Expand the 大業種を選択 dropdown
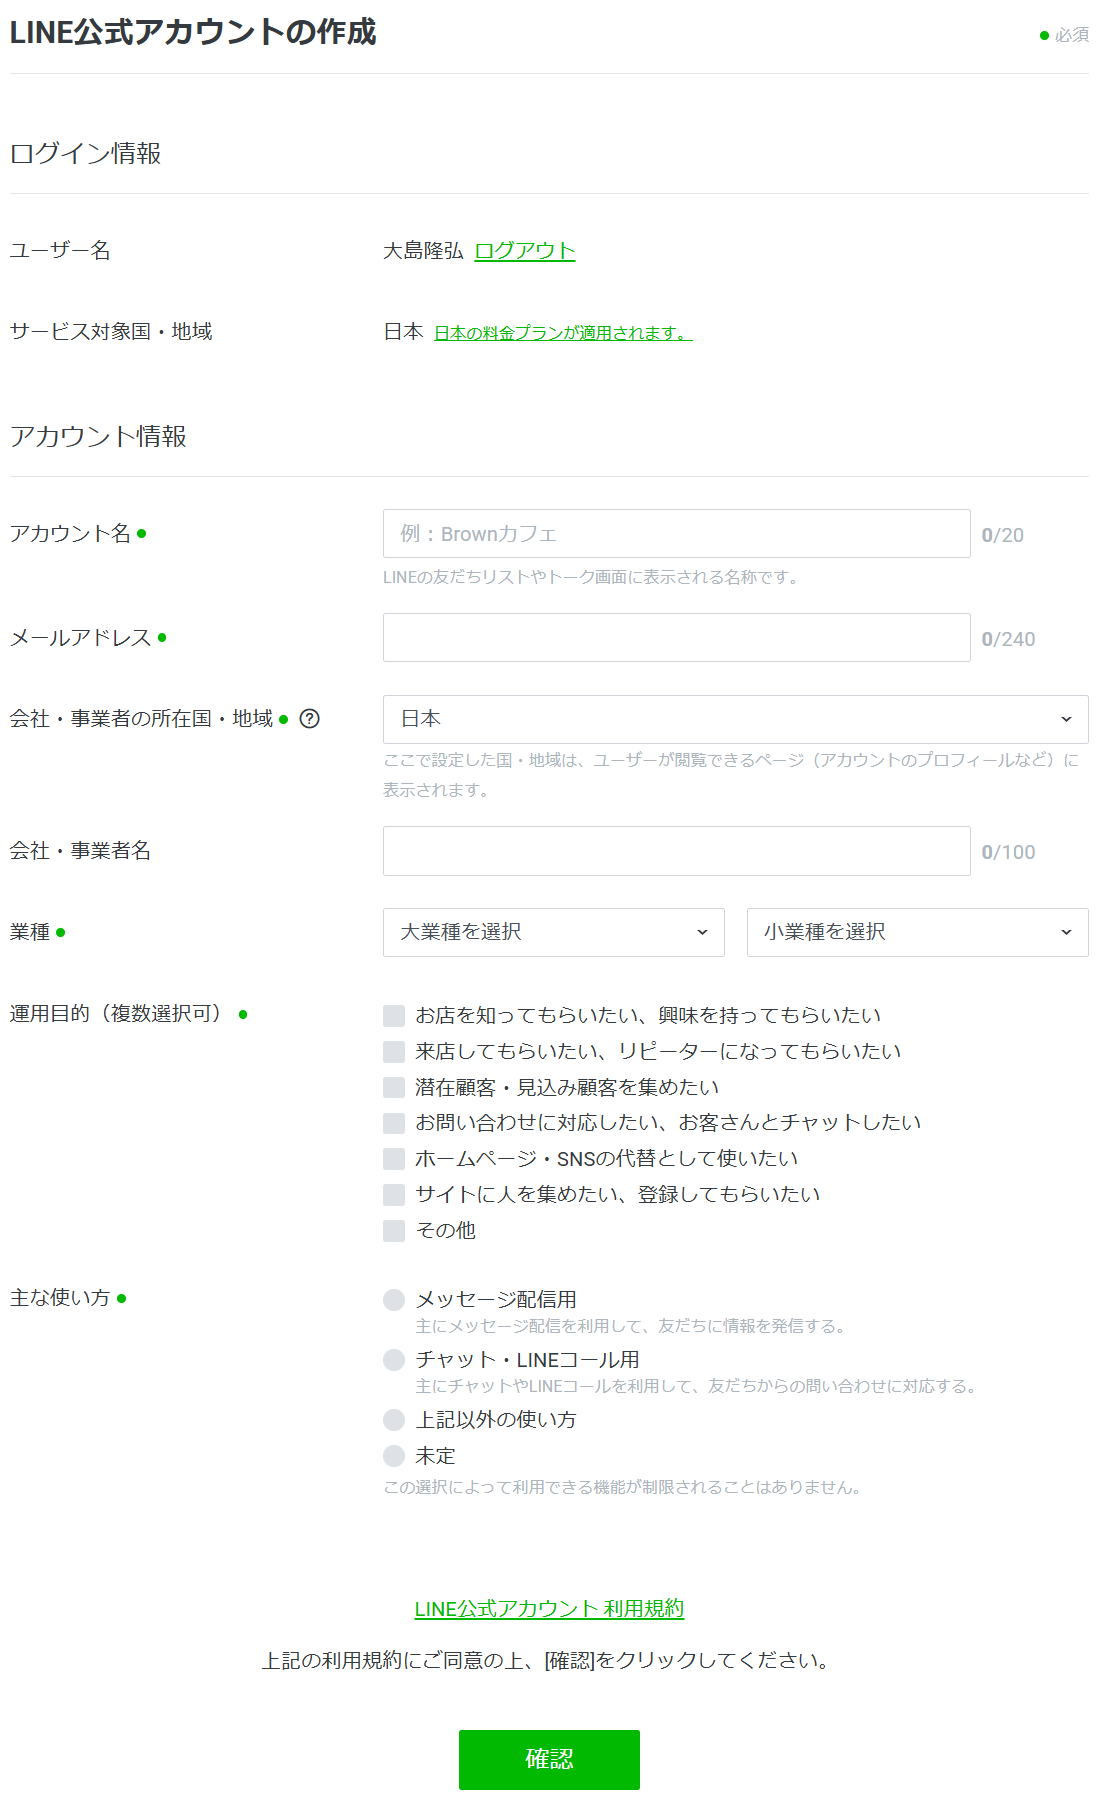The height and width of the screenshot is (1814, 1111). (x=553, y=933)
